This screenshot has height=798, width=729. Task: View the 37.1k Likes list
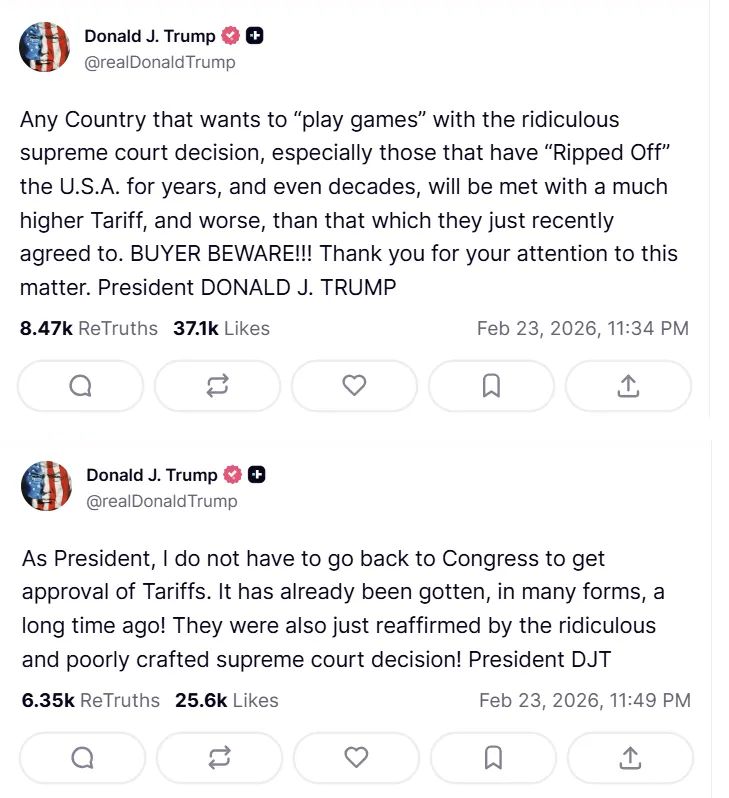(221, 328)
